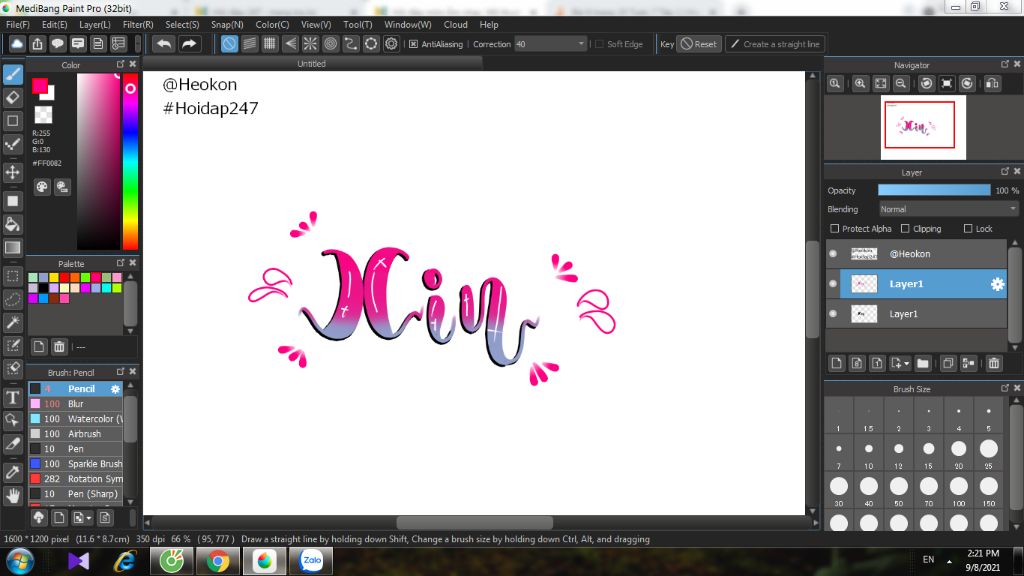The height and width of the screenshot is (576, 1024).
Task: Select the Sparkle Brush
Action: (76, 464)
